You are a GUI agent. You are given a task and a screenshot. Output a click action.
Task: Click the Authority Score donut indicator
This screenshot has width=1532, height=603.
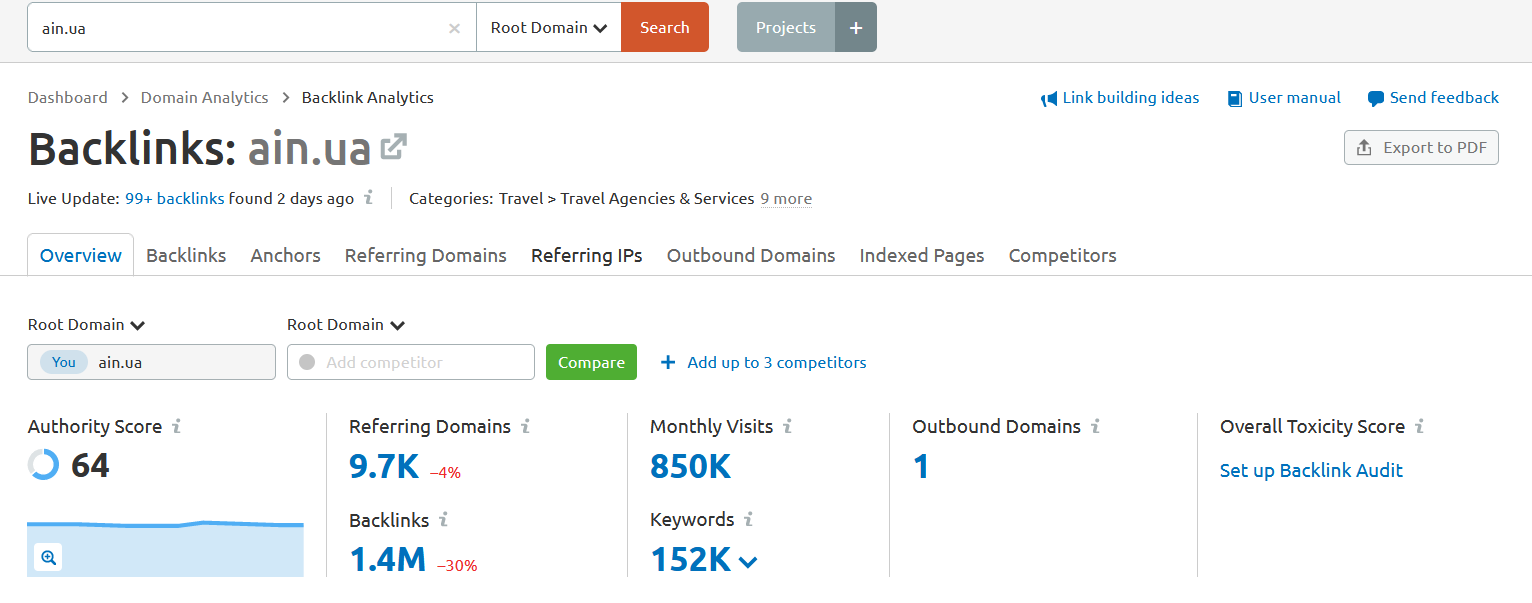click(43, 465)
